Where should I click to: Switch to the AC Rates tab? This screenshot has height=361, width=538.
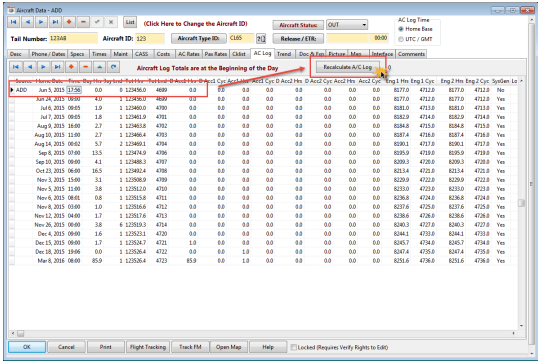tap(189, 54)
